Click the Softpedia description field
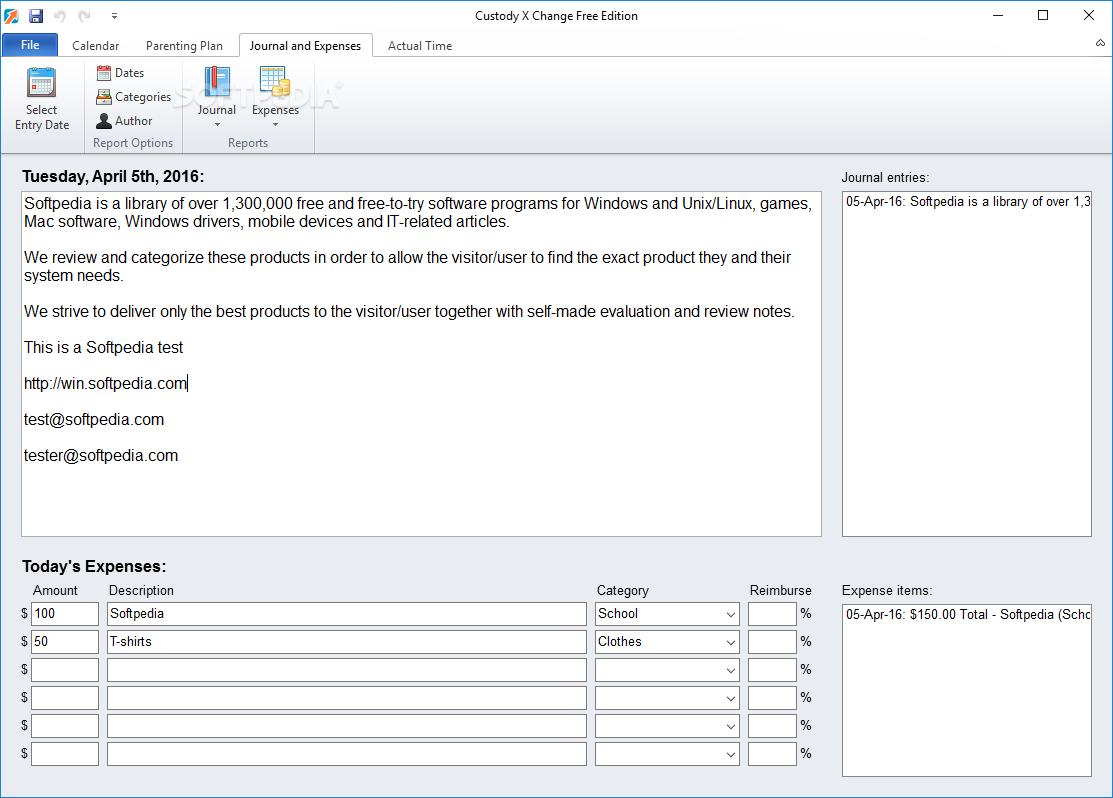Screen dimensions: 1113x798 [x=346, y=613]
